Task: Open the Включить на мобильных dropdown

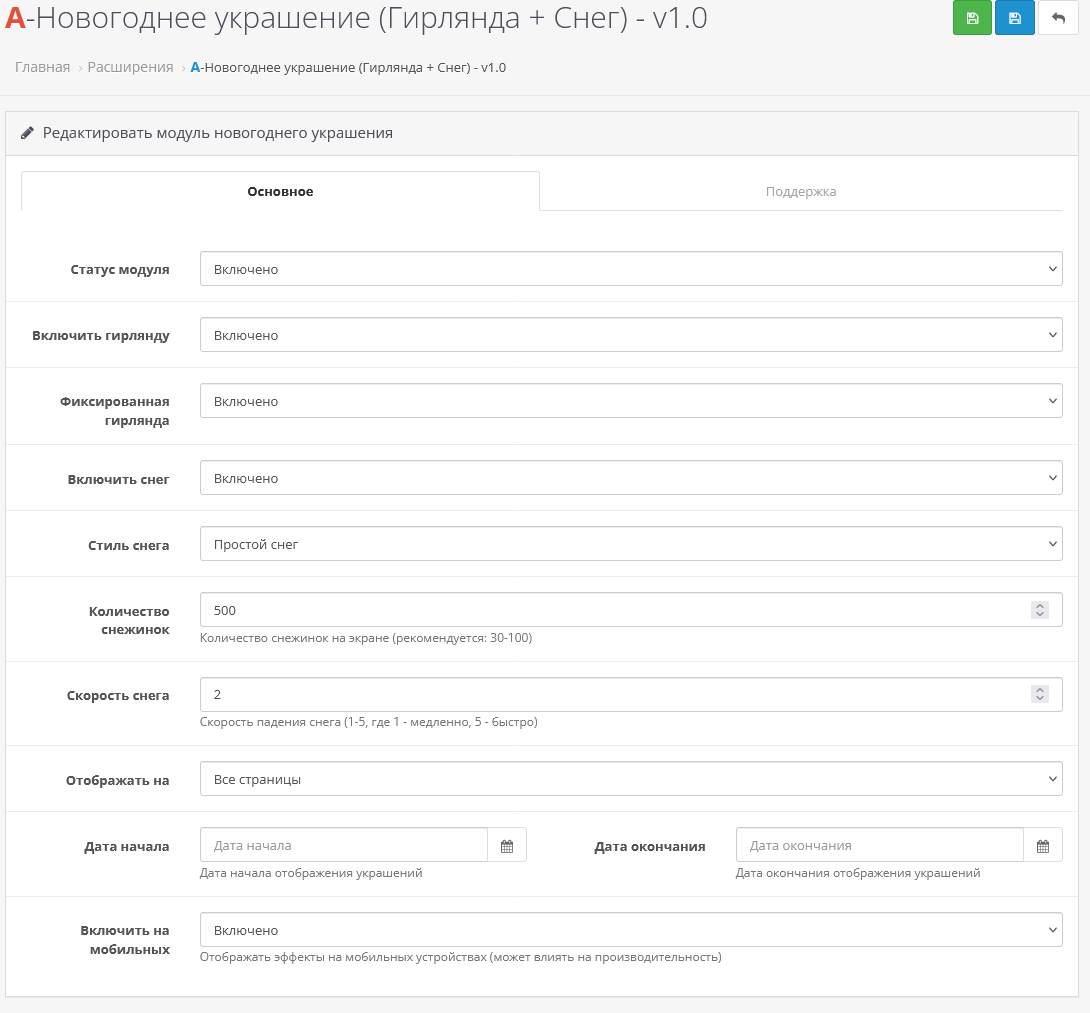Action: point(631,930)
